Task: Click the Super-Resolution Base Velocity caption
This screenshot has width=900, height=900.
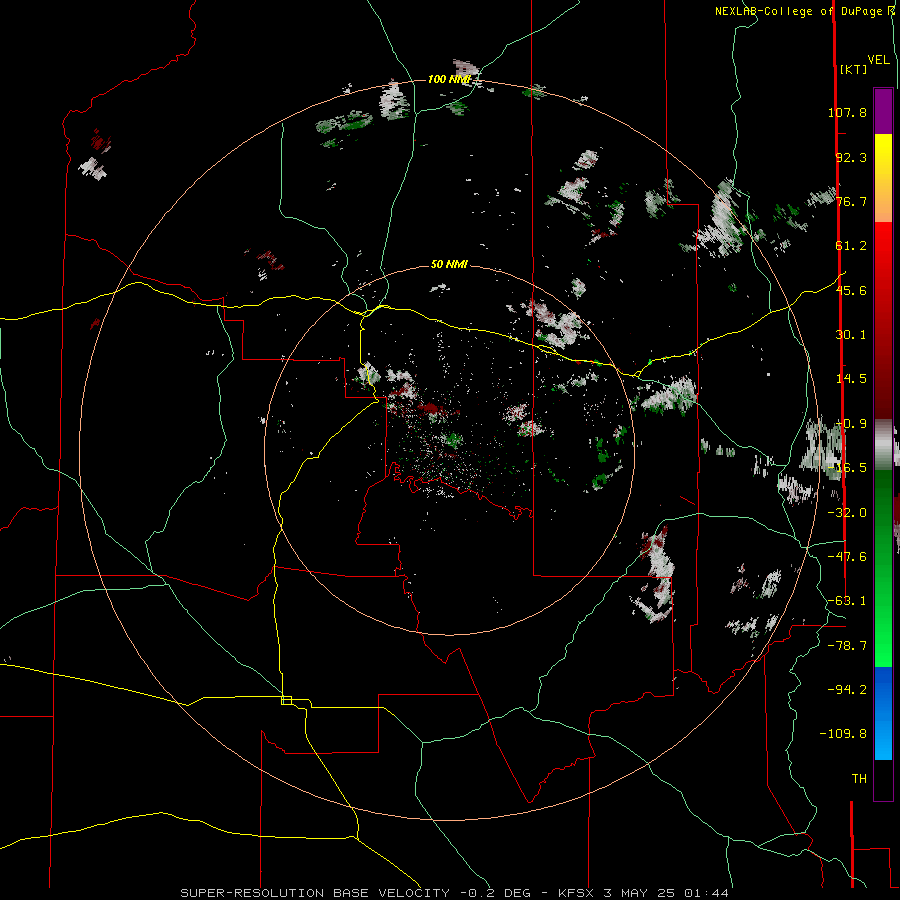Action: (455, 893)
